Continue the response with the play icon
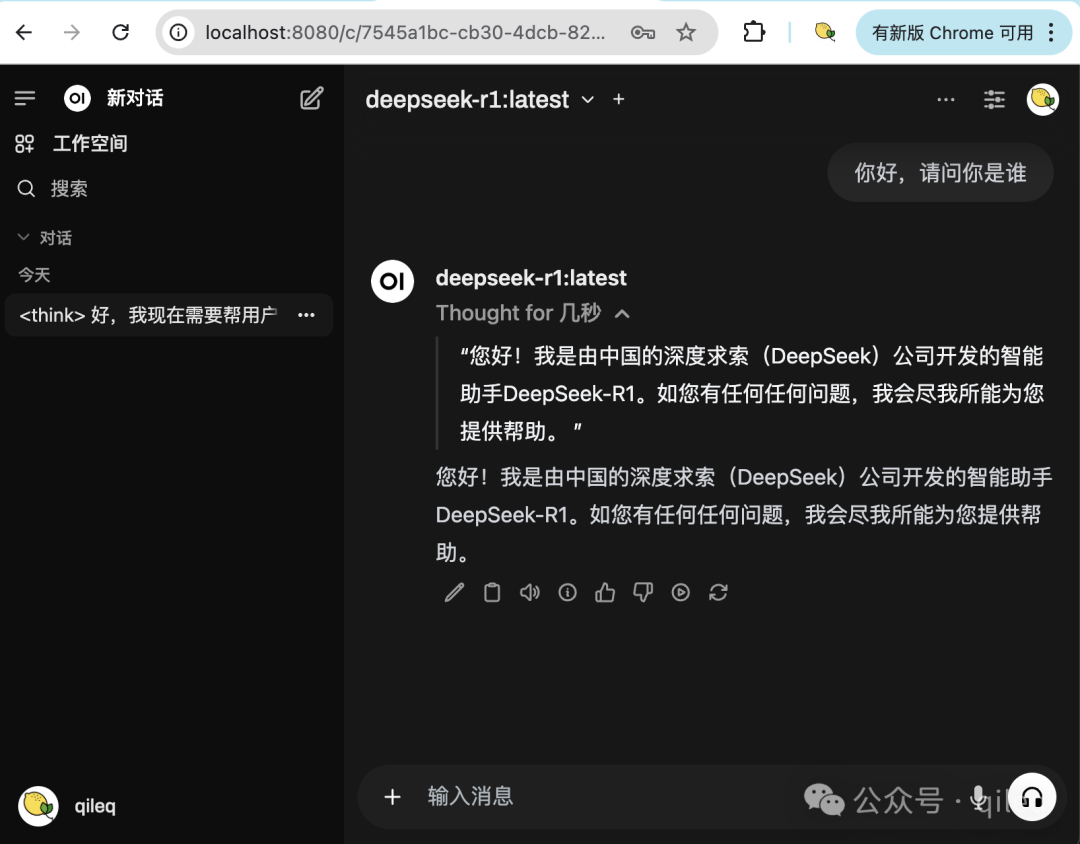Screen dimensions: 1080x844 (681, 593)
